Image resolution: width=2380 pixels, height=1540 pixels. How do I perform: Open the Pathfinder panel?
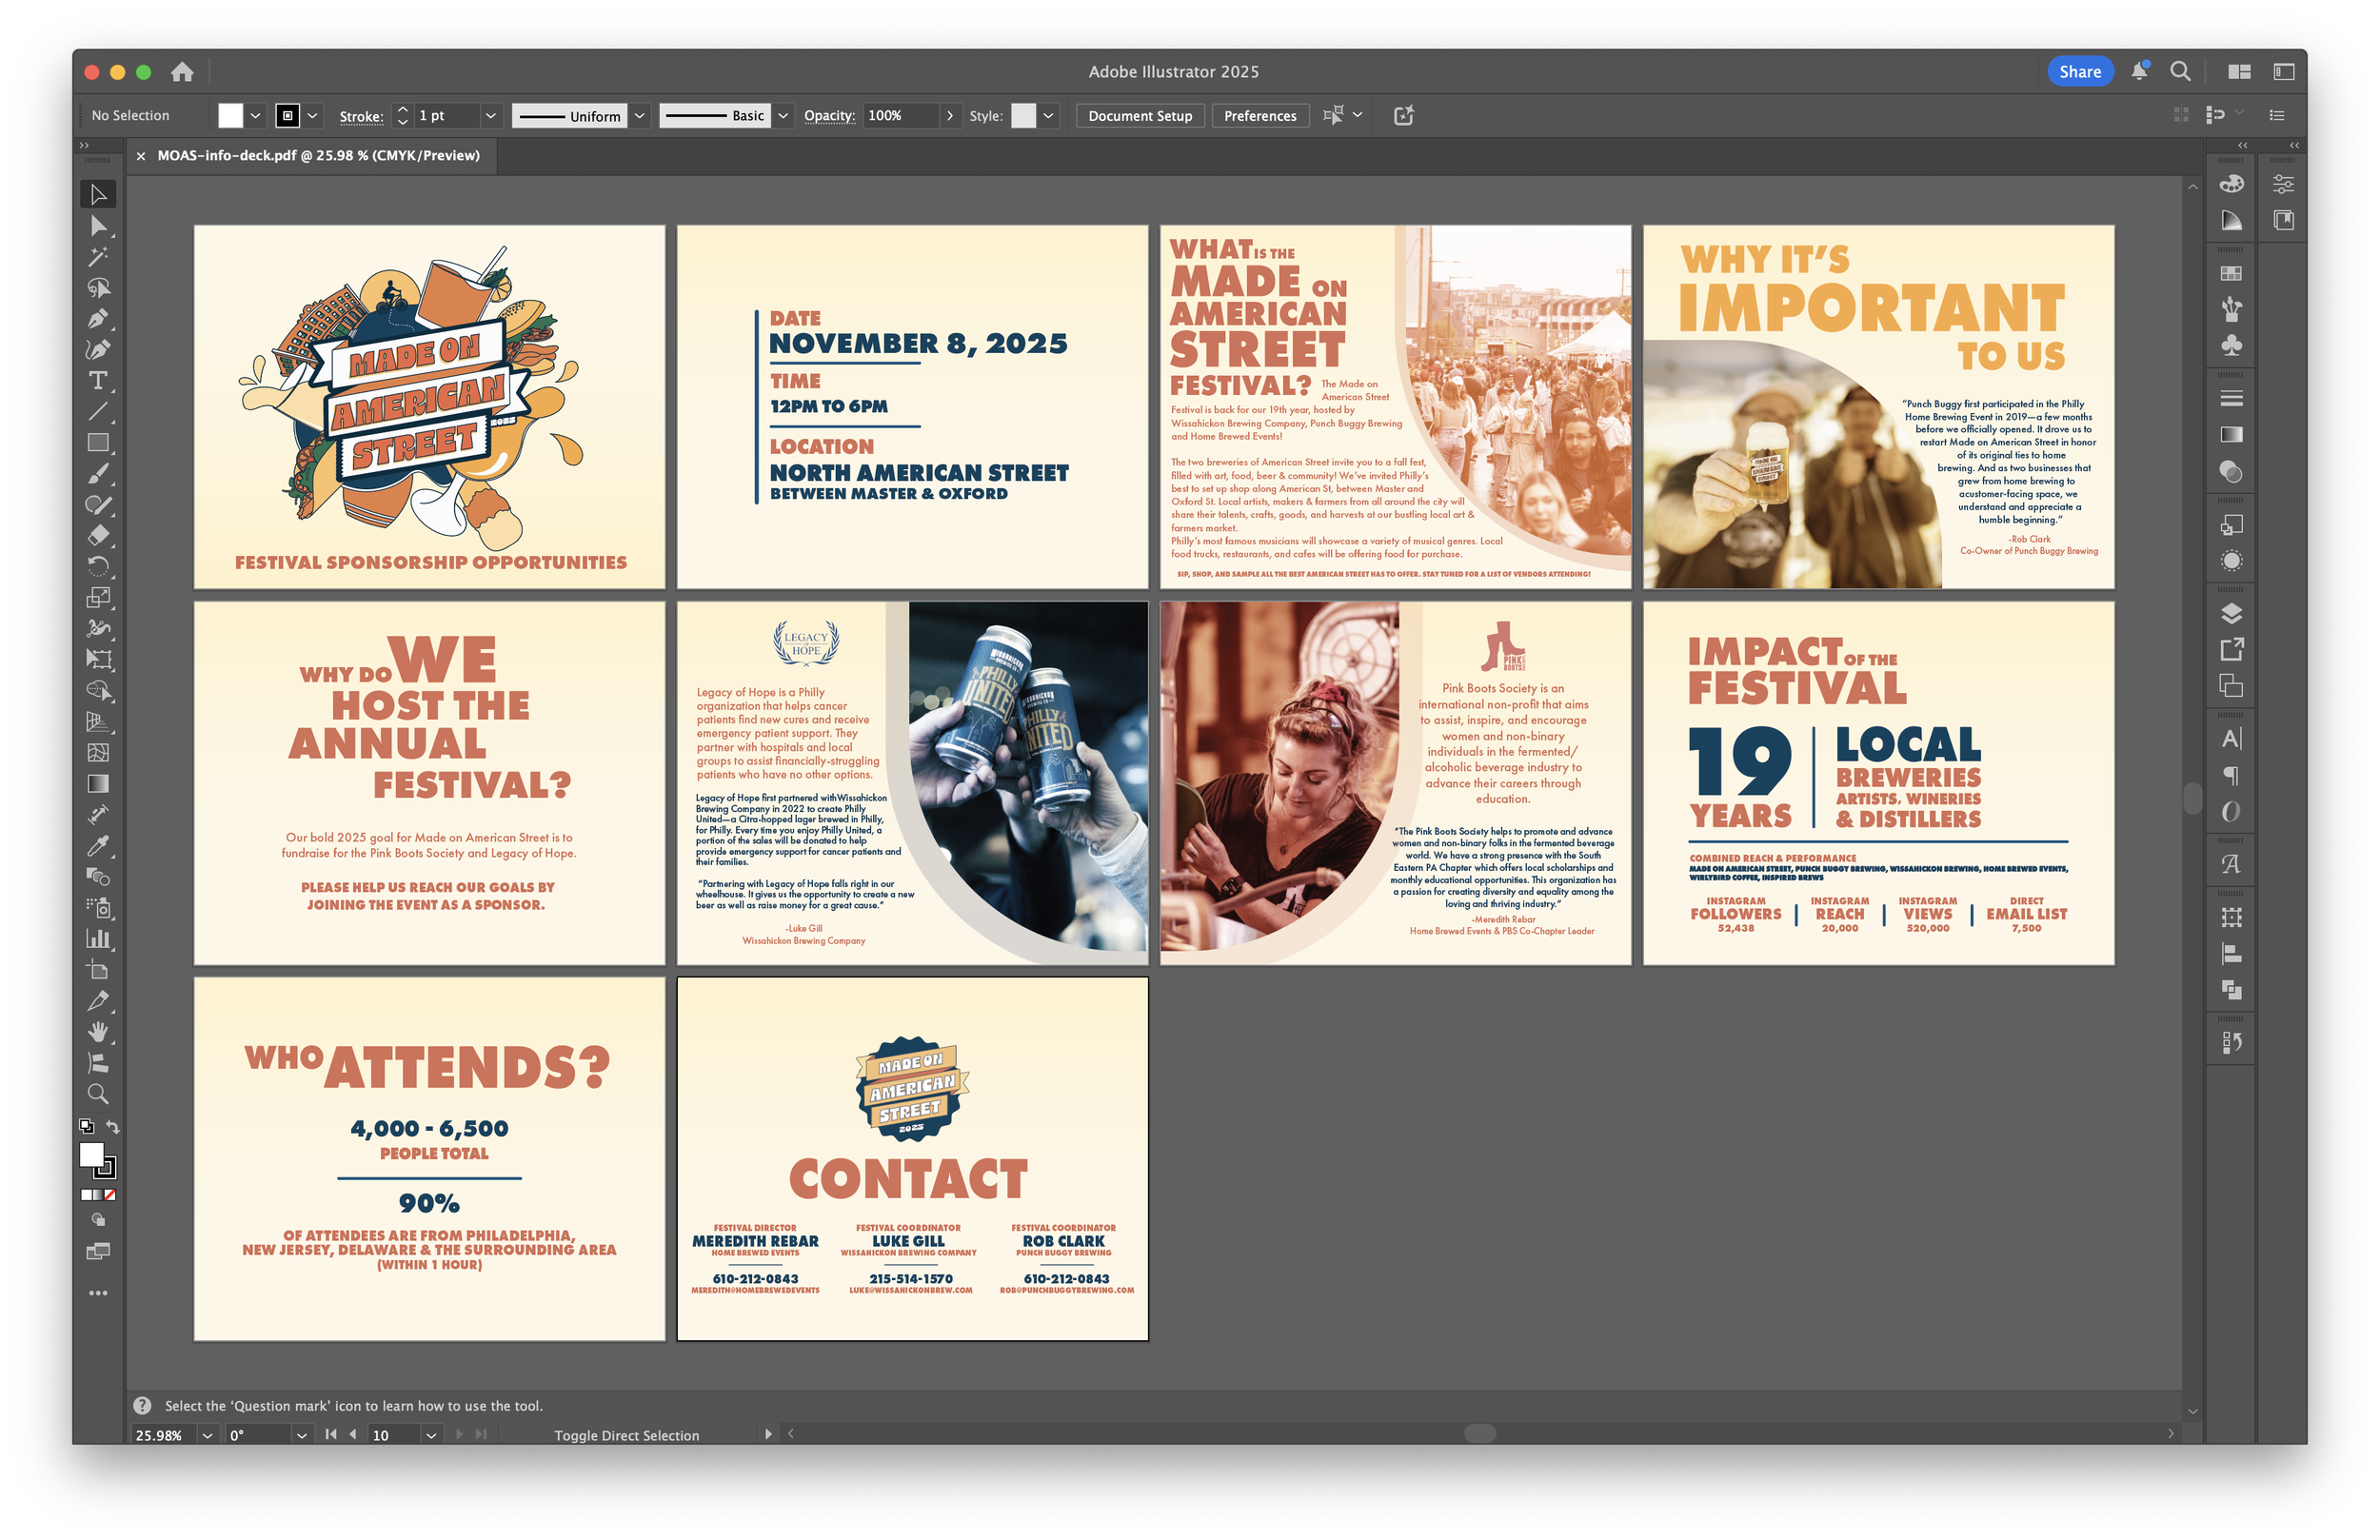pyautogui.click(x=2231, y=990)
